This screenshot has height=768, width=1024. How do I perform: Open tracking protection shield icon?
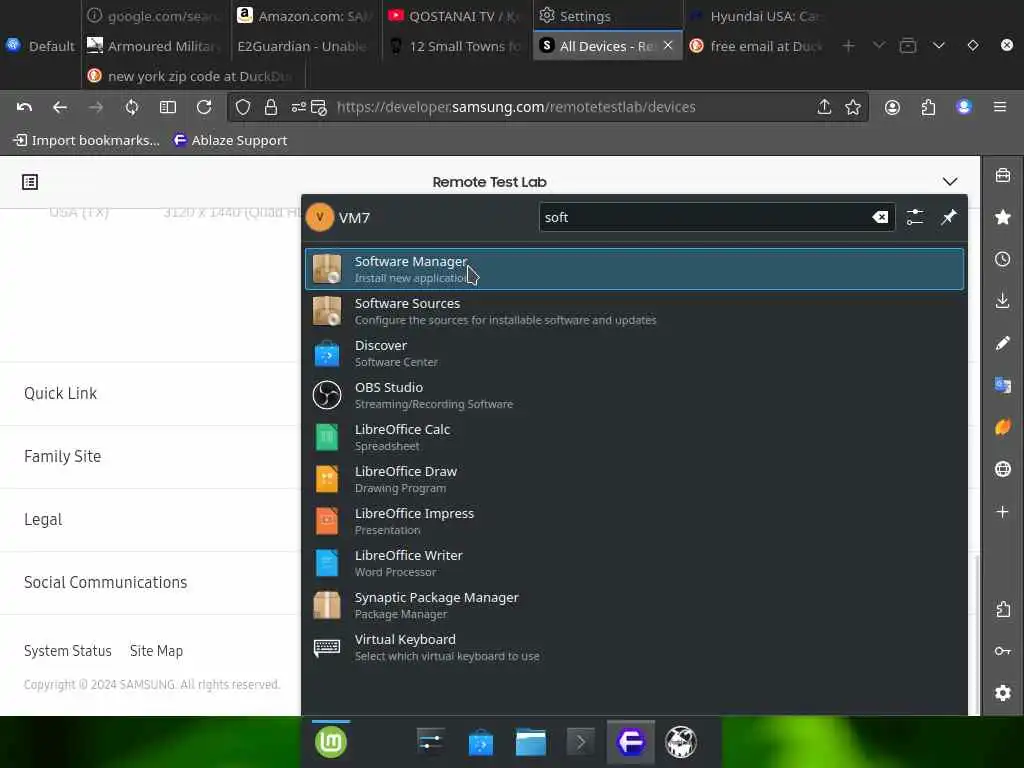tap(243, 107)
